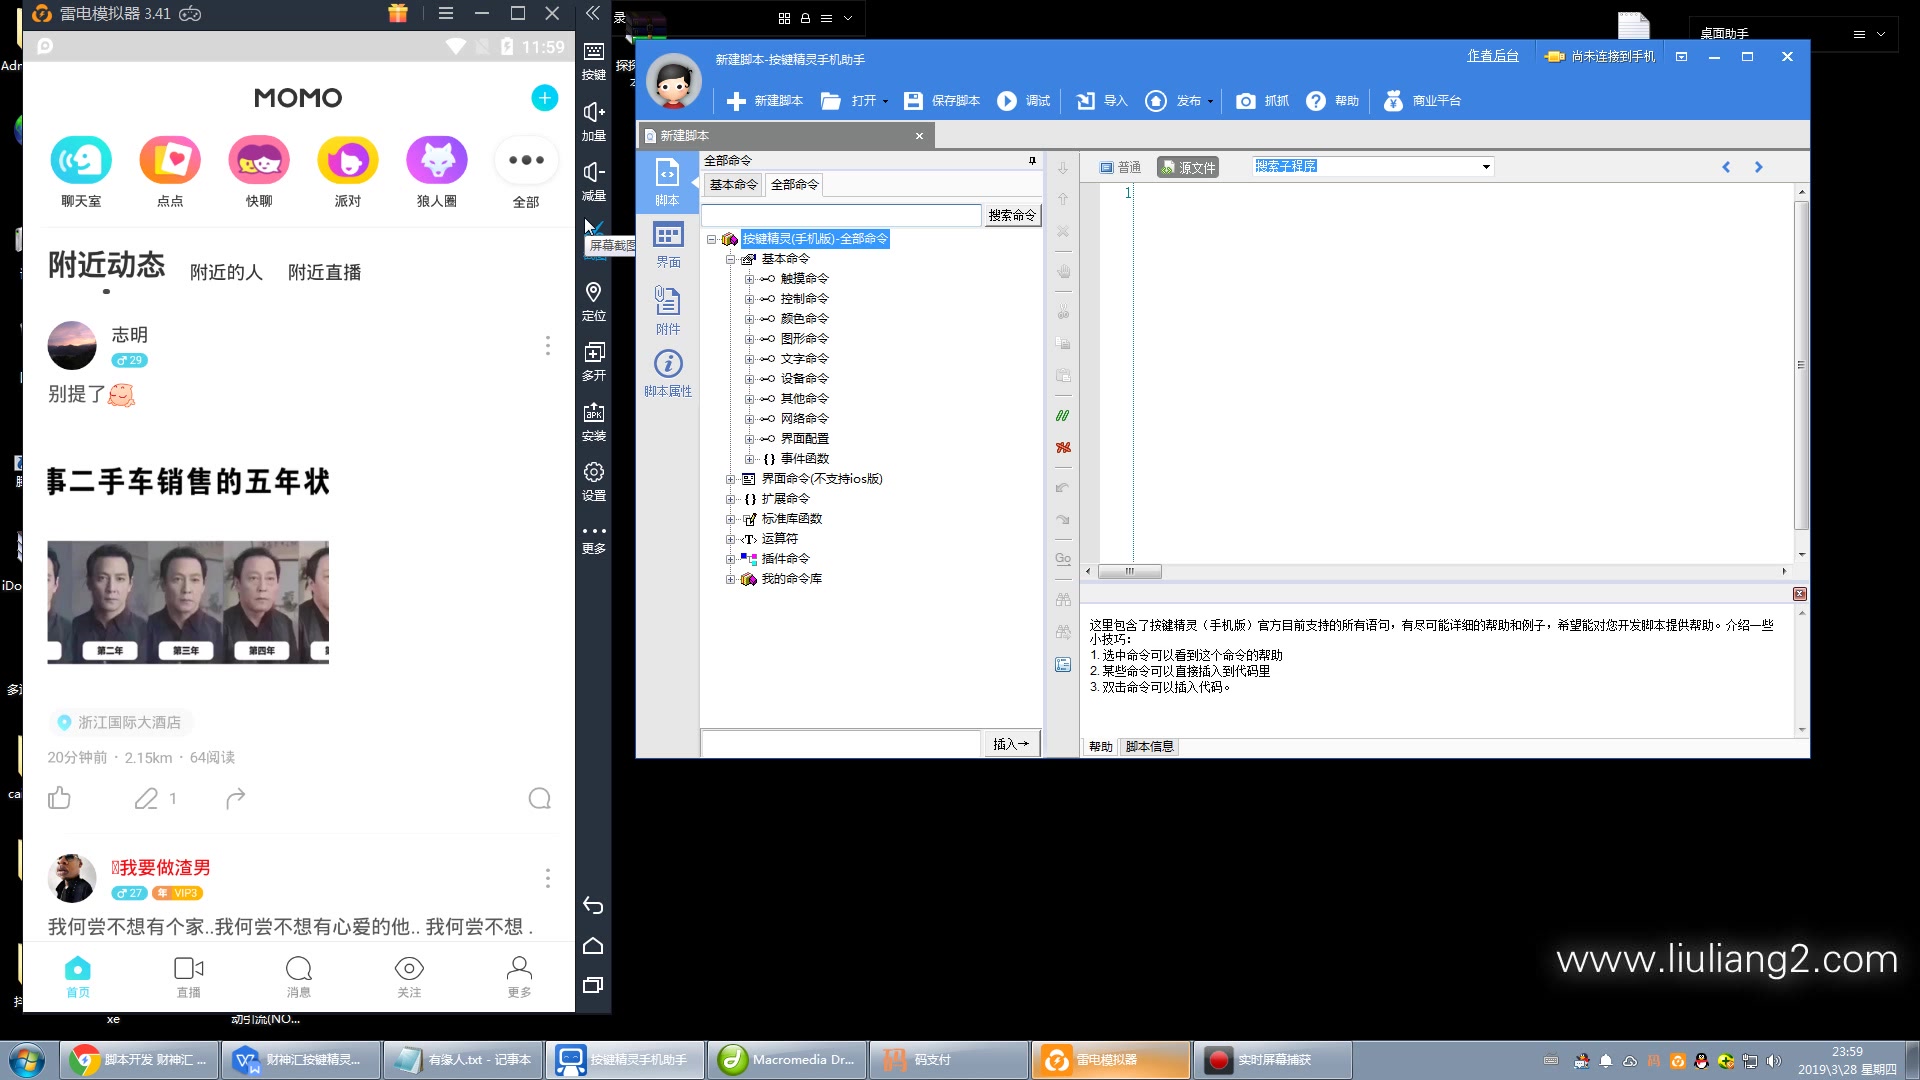Switch to the 全部命令 tab

pyautogui.click(x=794, y=185)
